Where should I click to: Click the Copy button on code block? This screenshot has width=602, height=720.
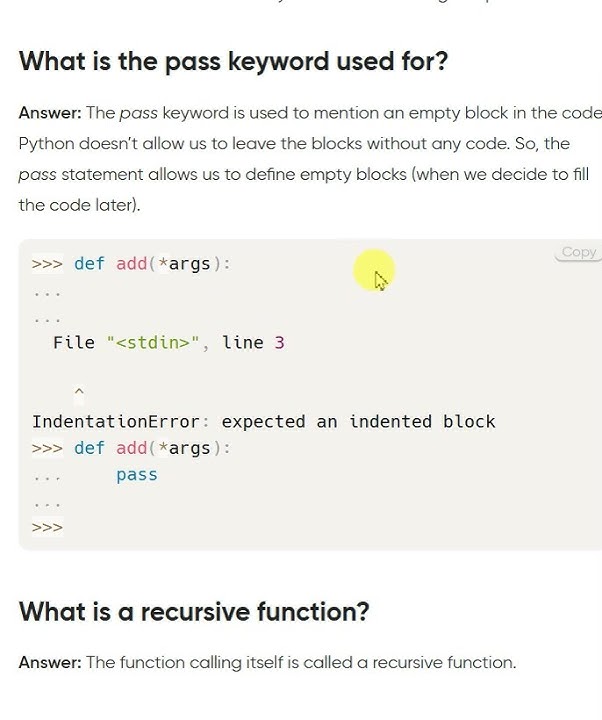point(578,253)
